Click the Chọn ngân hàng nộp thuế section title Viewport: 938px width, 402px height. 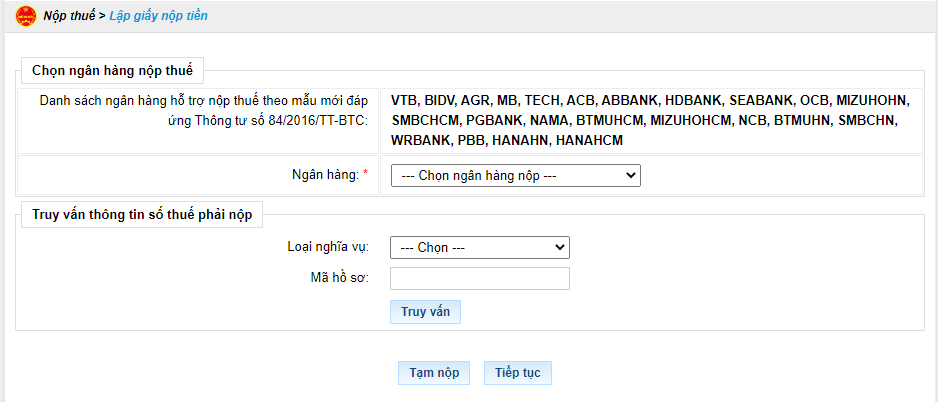pyautogui.click(x=112, y=70)
